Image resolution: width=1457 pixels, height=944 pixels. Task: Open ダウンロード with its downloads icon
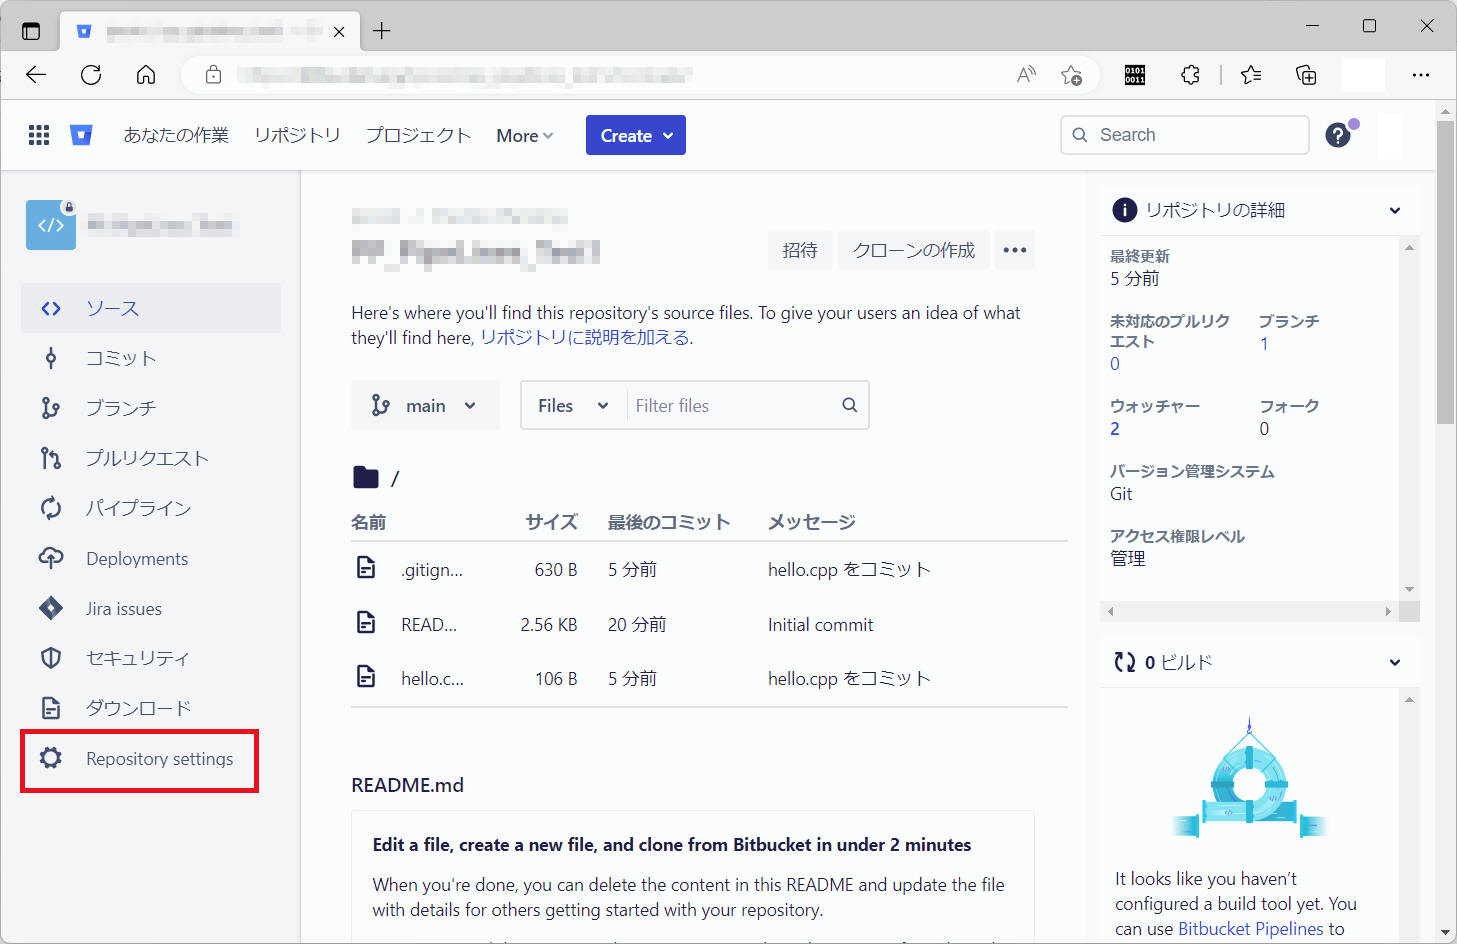(x=51, y=708)
